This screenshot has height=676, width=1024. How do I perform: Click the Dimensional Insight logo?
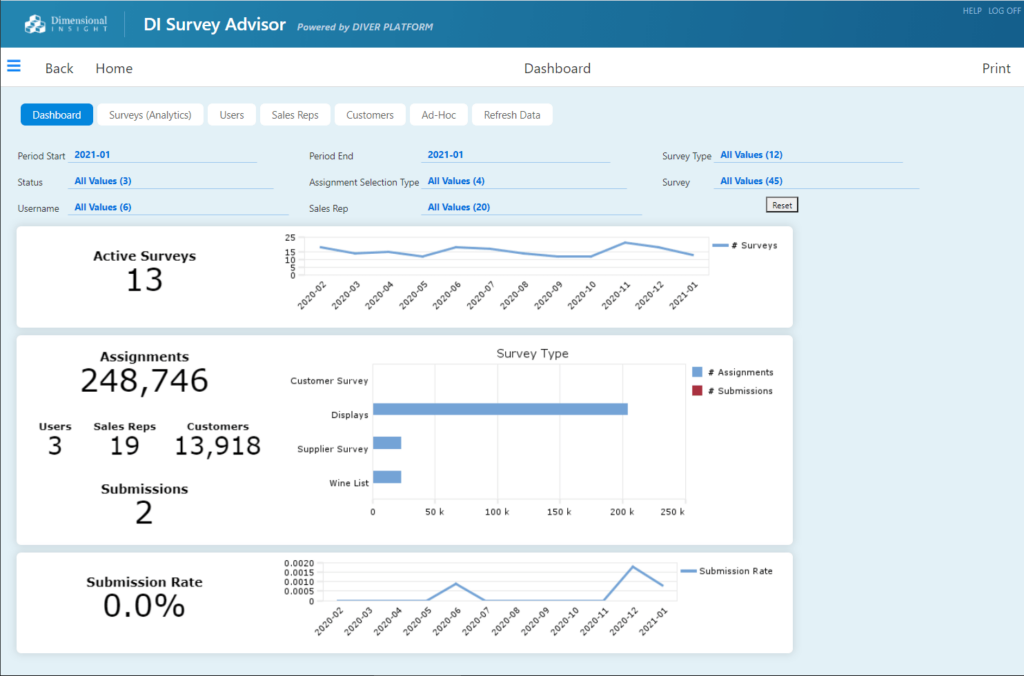pos(66,24)
